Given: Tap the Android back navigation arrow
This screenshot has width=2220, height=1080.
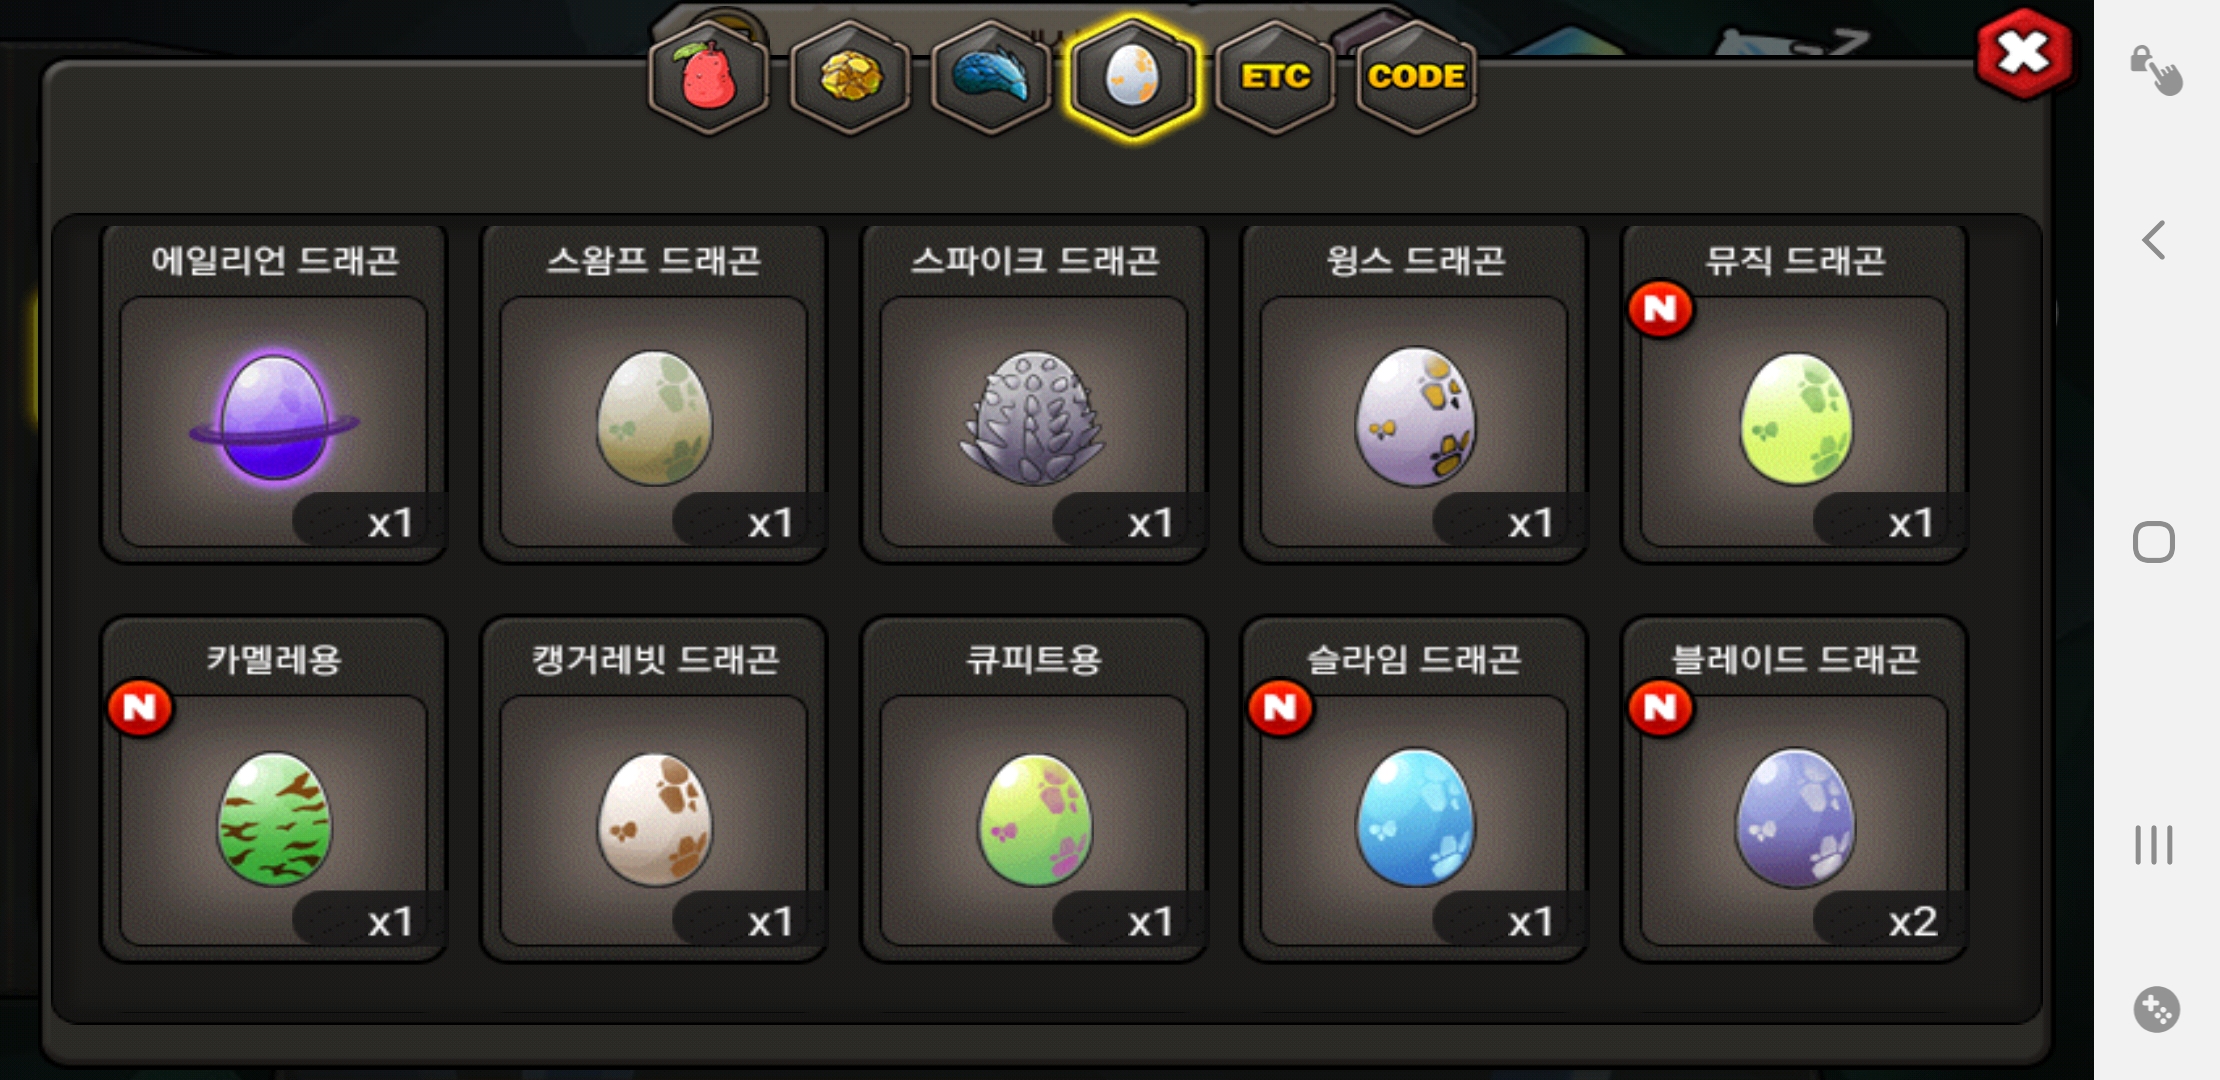Looking at the screenshot, I should click(x=2154, y=240).
